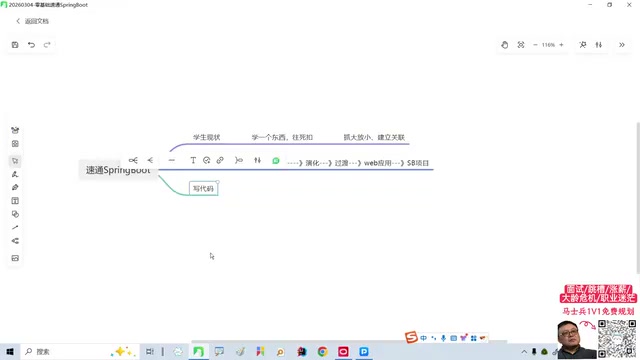Open Chrome from the taskbar
The image size is (640, 360).
pos(322,351)
